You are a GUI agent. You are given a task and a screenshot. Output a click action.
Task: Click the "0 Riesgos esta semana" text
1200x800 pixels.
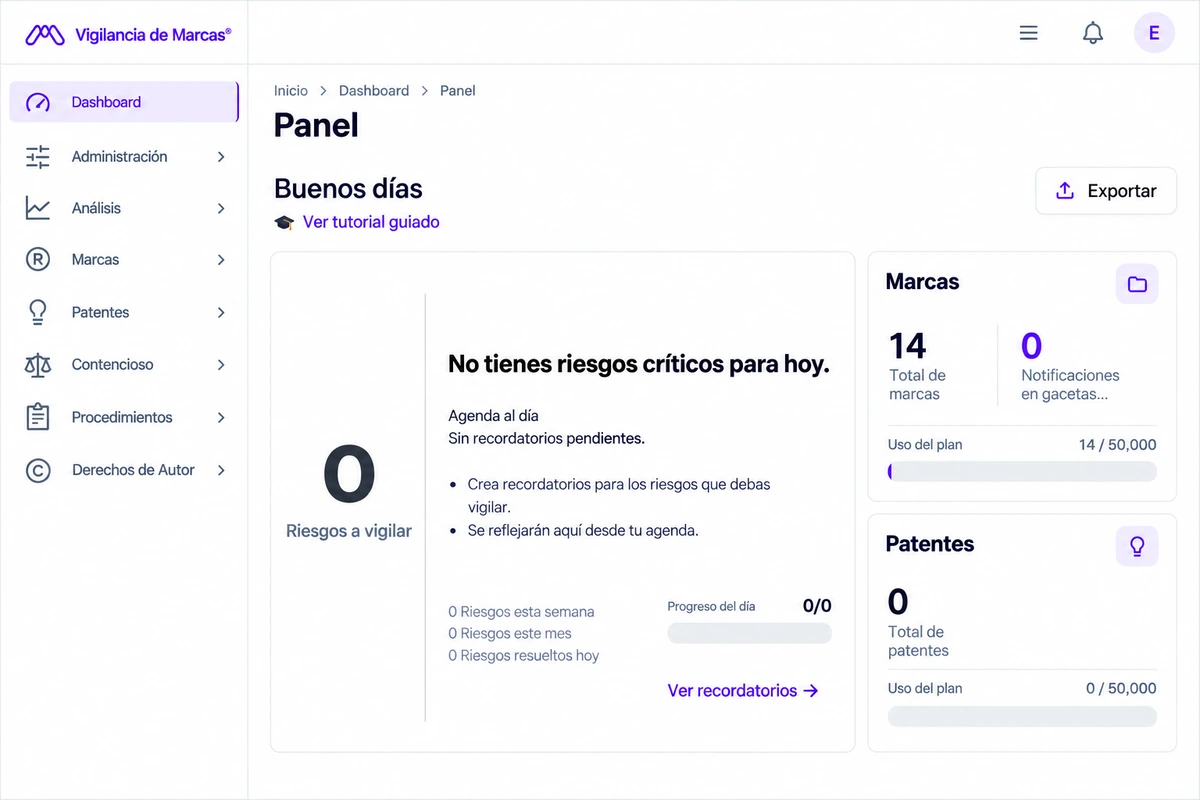pos(521,611)
